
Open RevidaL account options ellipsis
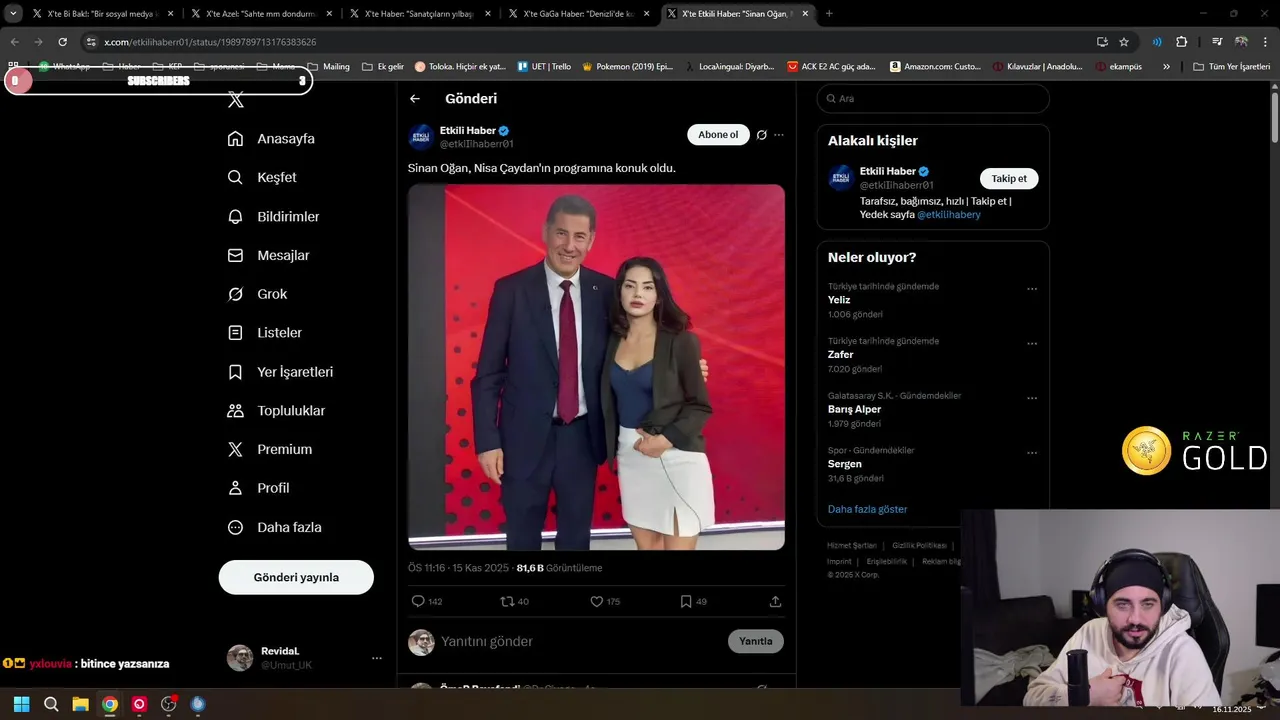pos(377,658)
